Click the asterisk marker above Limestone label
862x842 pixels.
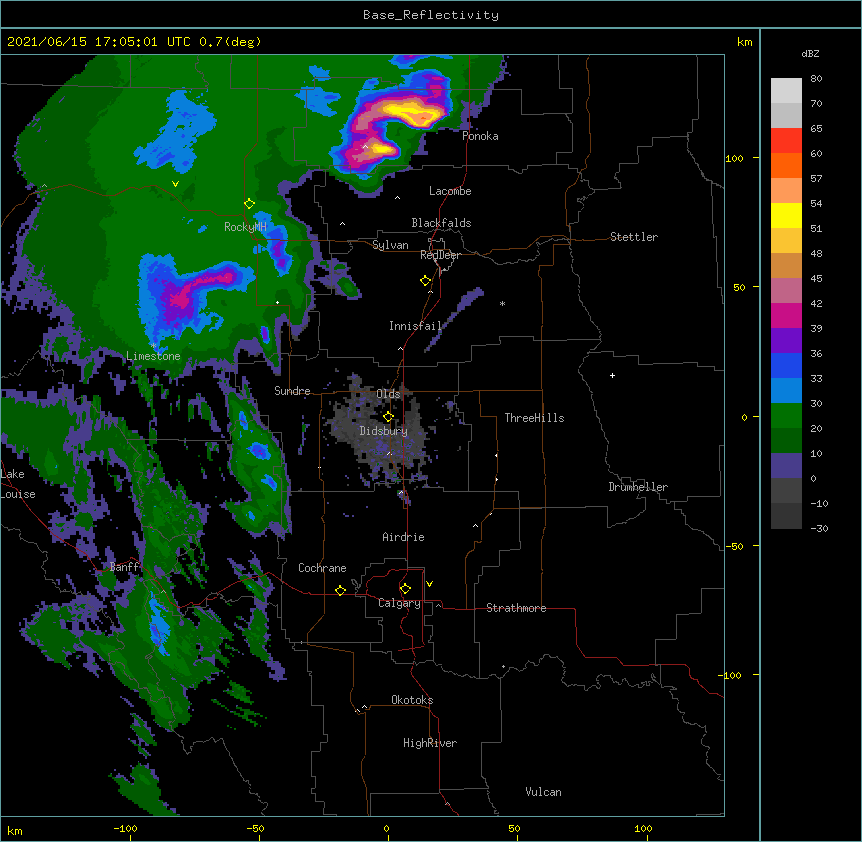tap(153, 346)
